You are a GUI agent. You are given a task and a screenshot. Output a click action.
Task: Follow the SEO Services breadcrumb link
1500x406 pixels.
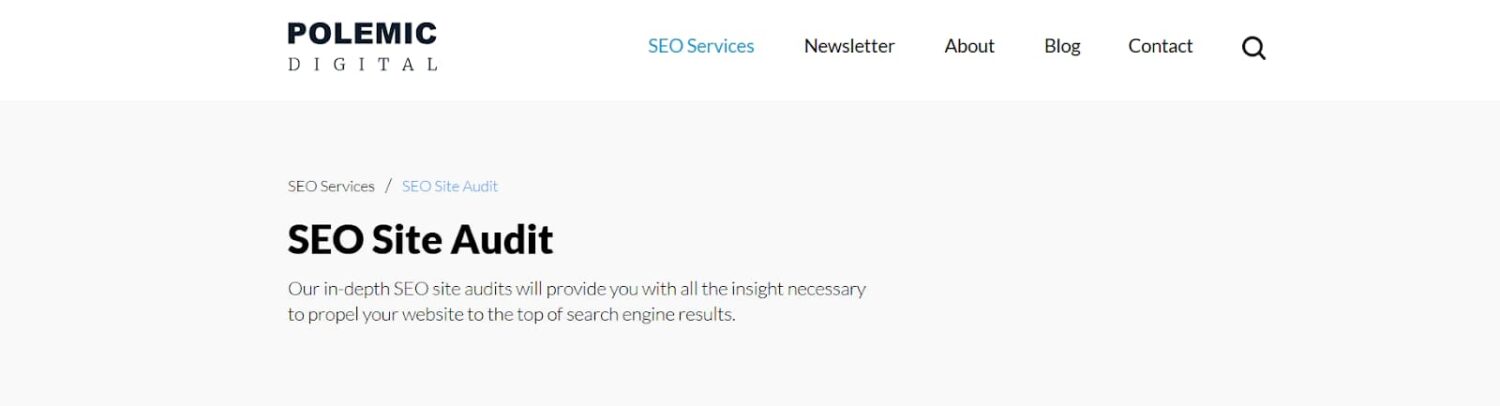pos(331,186)
